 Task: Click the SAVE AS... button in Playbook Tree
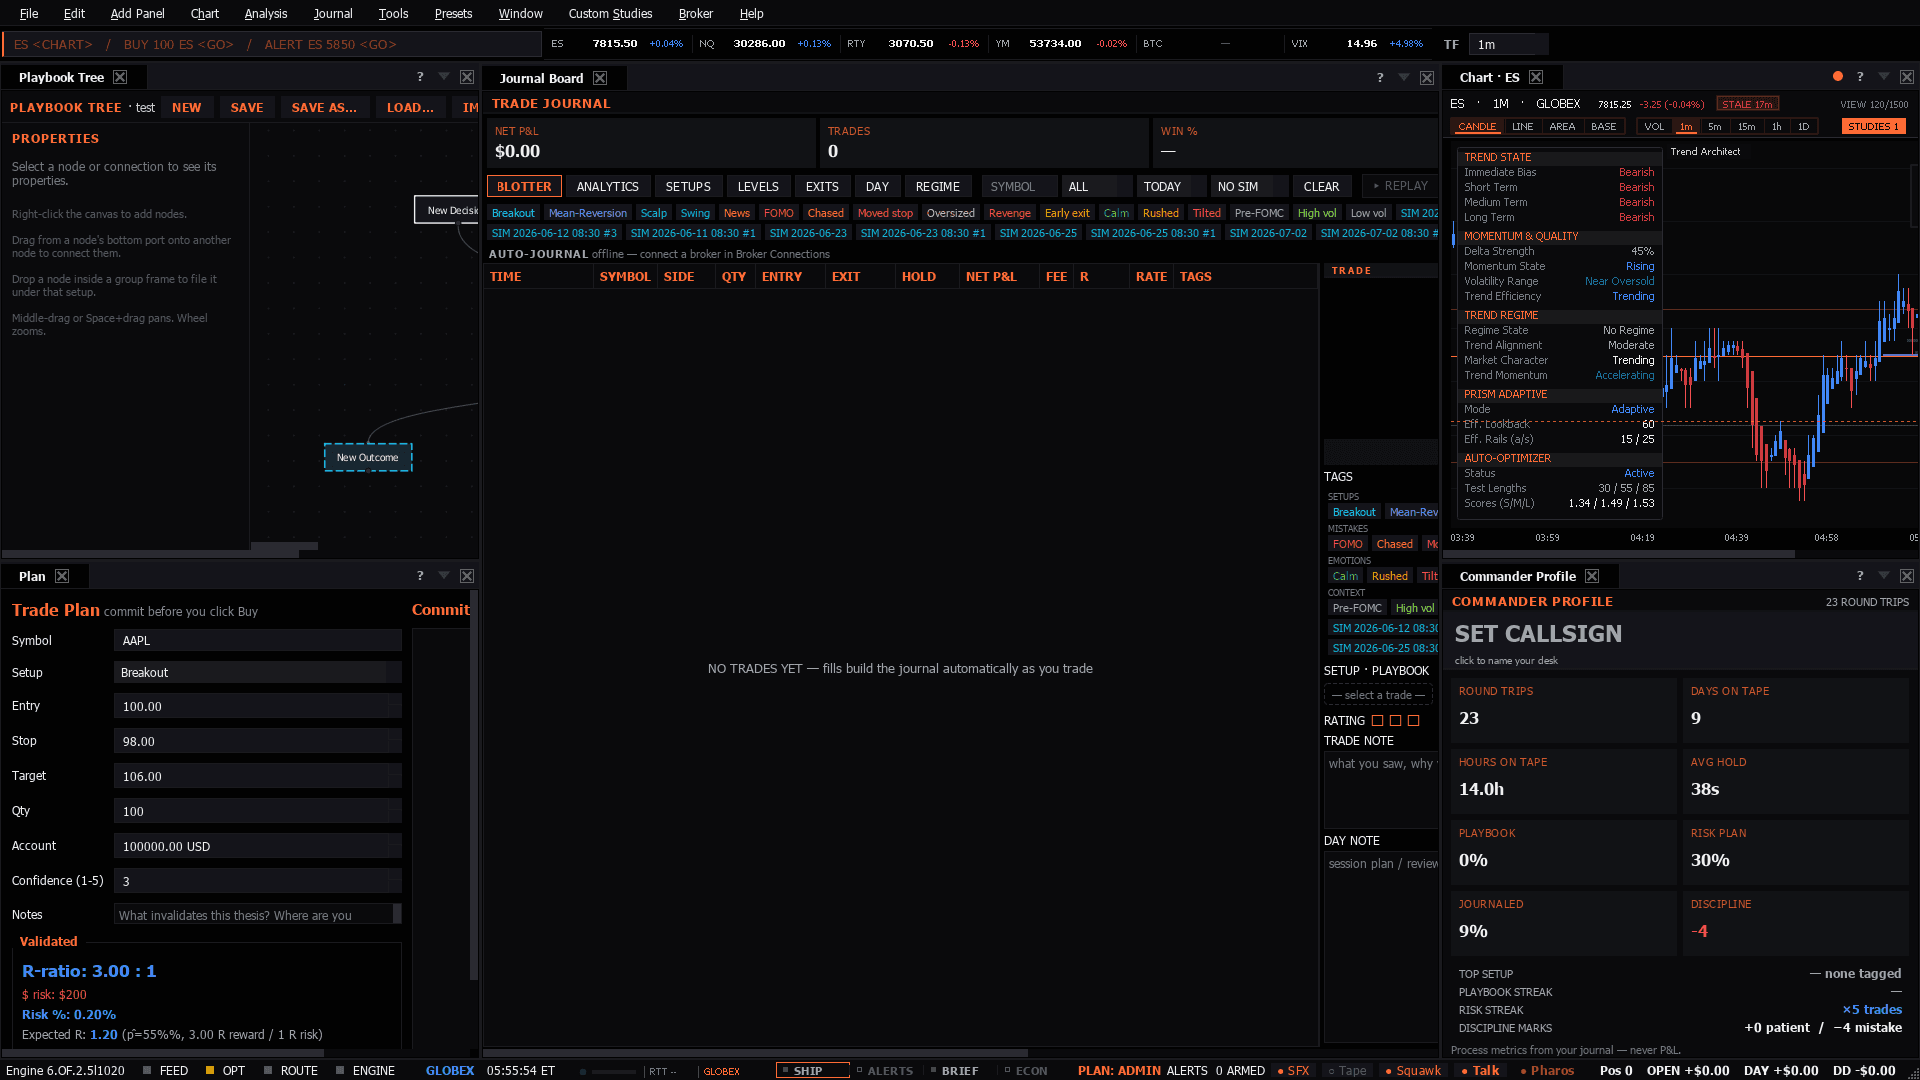324,107
